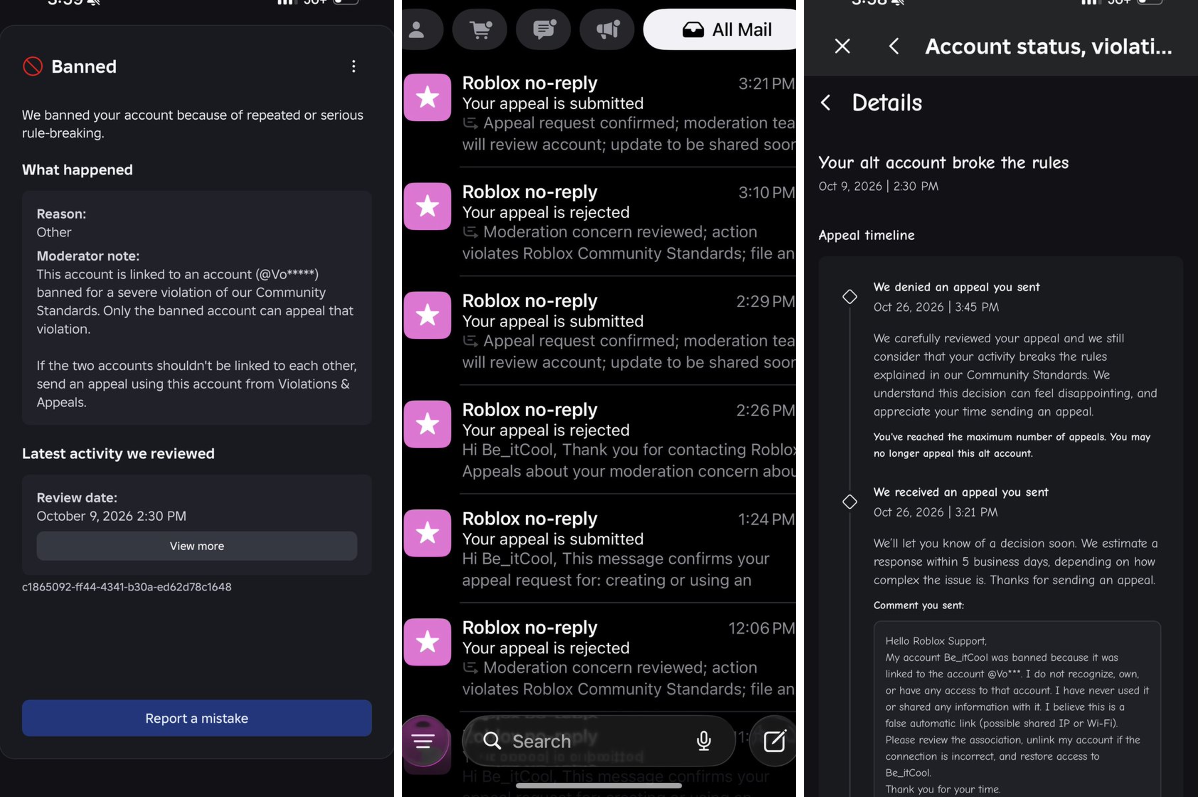
Task: Tap star avatar of the 2:29 PM email
Action: 427,315
